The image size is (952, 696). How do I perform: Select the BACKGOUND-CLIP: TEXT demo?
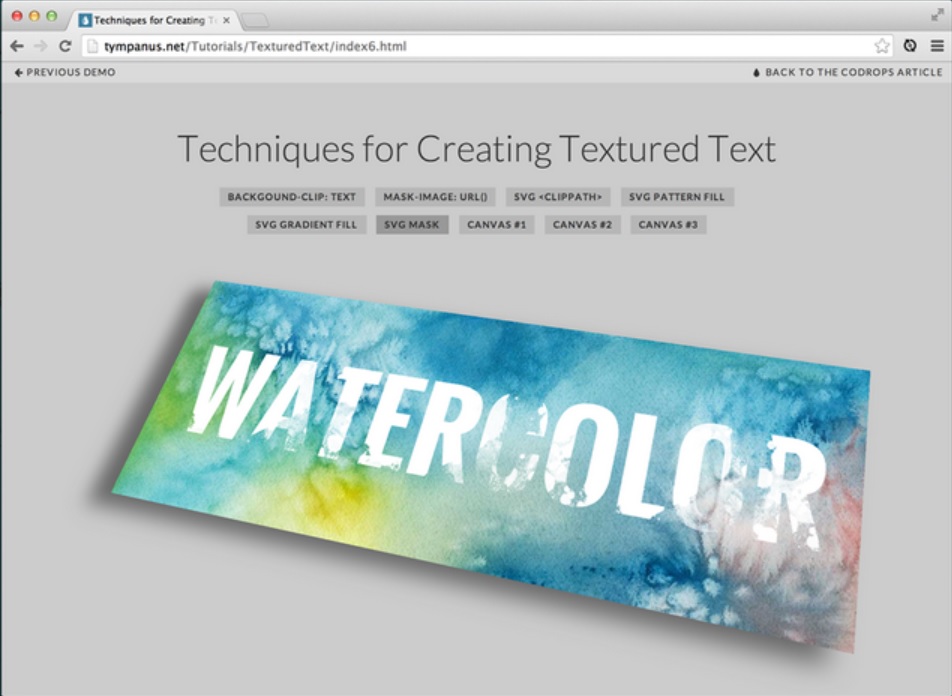point(292,197)
